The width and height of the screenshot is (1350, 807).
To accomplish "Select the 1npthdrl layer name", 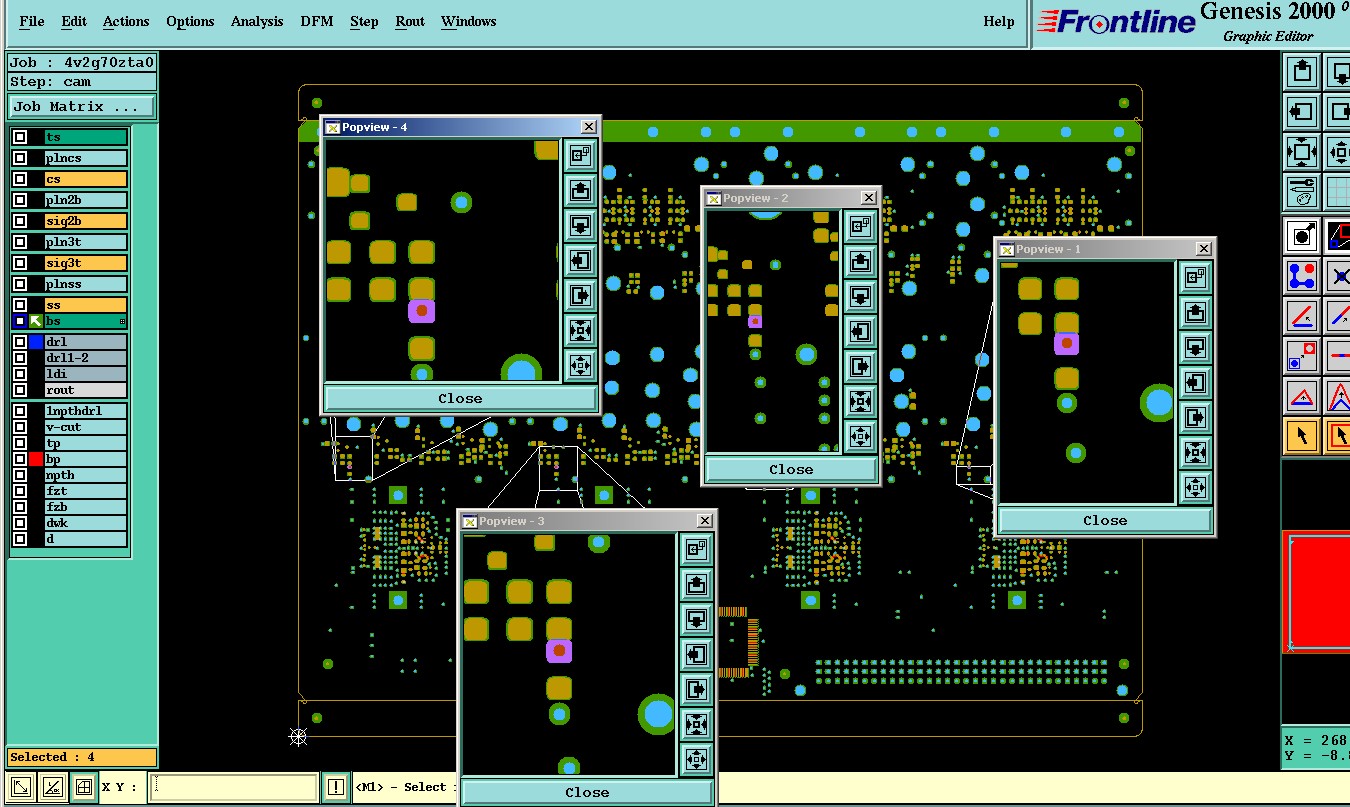I will click(x=86, y=411).
